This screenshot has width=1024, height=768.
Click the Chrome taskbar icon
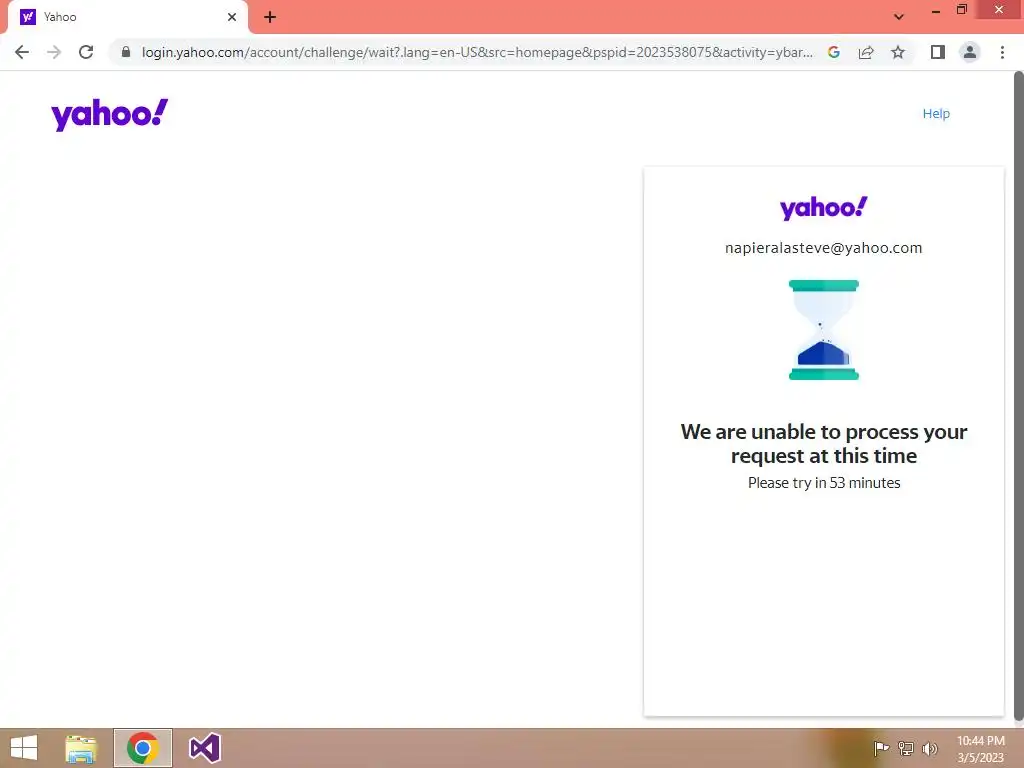143,748
